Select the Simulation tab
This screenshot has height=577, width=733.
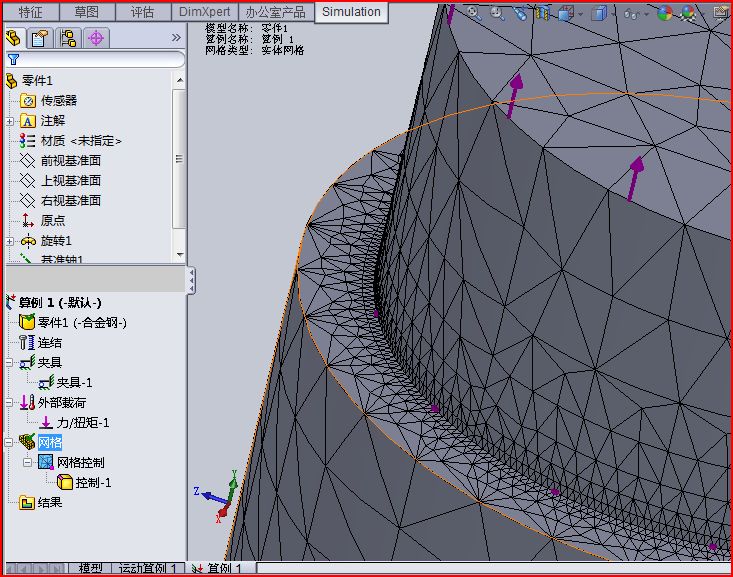[x=351, y=12]
